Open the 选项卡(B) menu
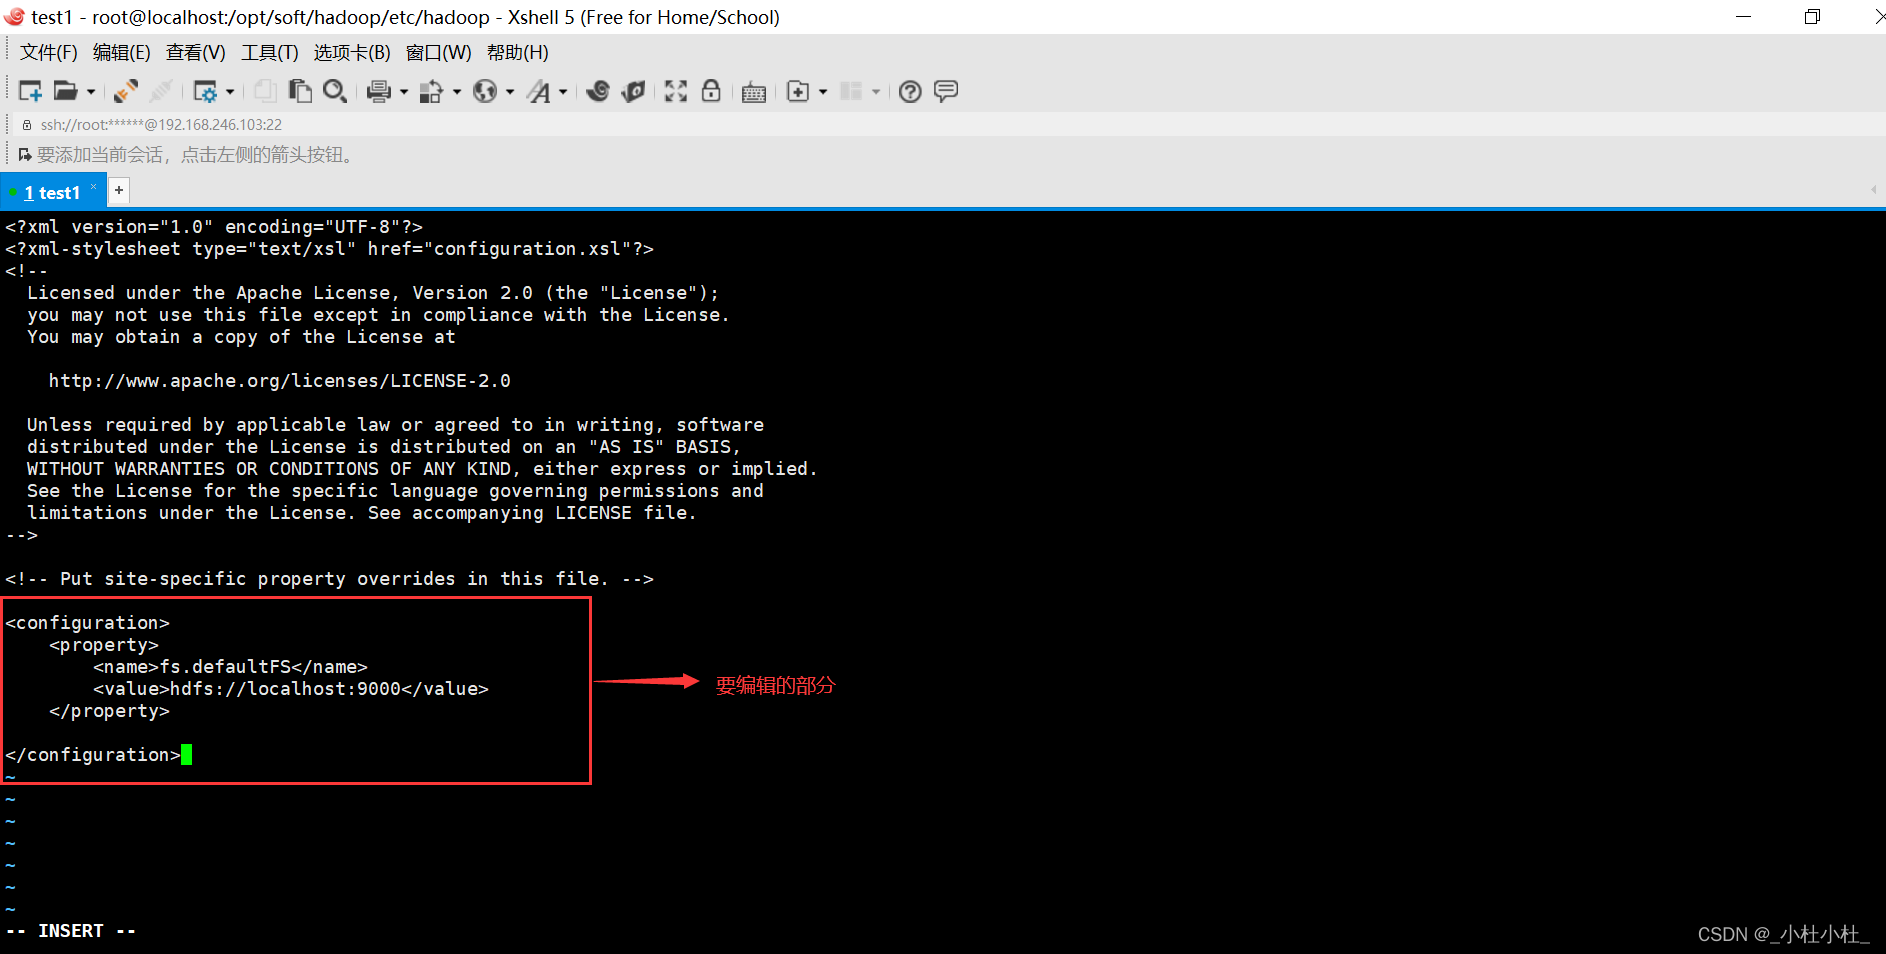1886x954 pixels. pyautogui.click(x=352, y=53)
